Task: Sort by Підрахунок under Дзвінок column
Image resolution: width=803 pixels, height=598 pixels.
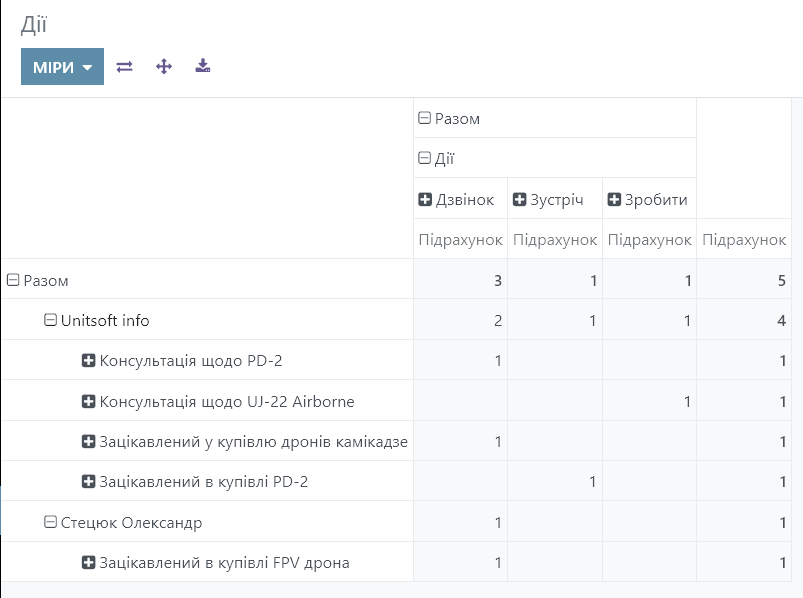Action: click(460, 240)
